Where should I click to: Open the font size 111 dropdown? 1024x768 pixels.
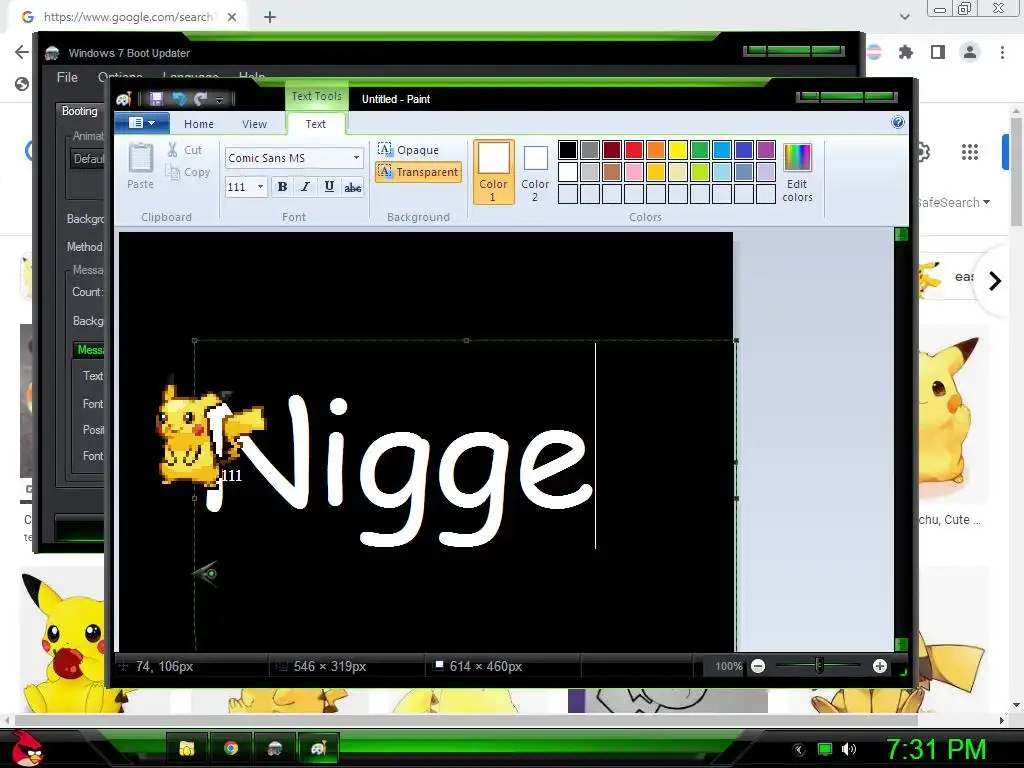[x=260, y=187]
